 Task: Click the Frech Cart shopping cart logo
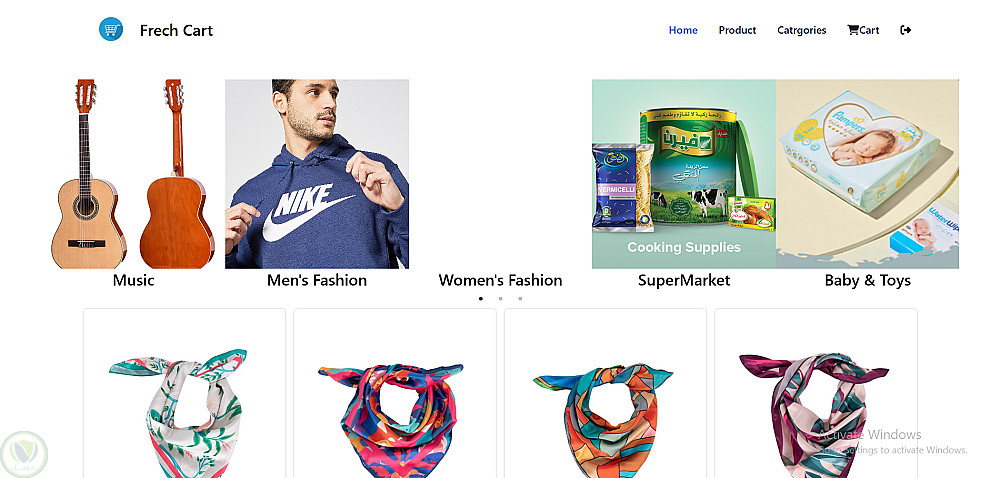tap(111, 29)
